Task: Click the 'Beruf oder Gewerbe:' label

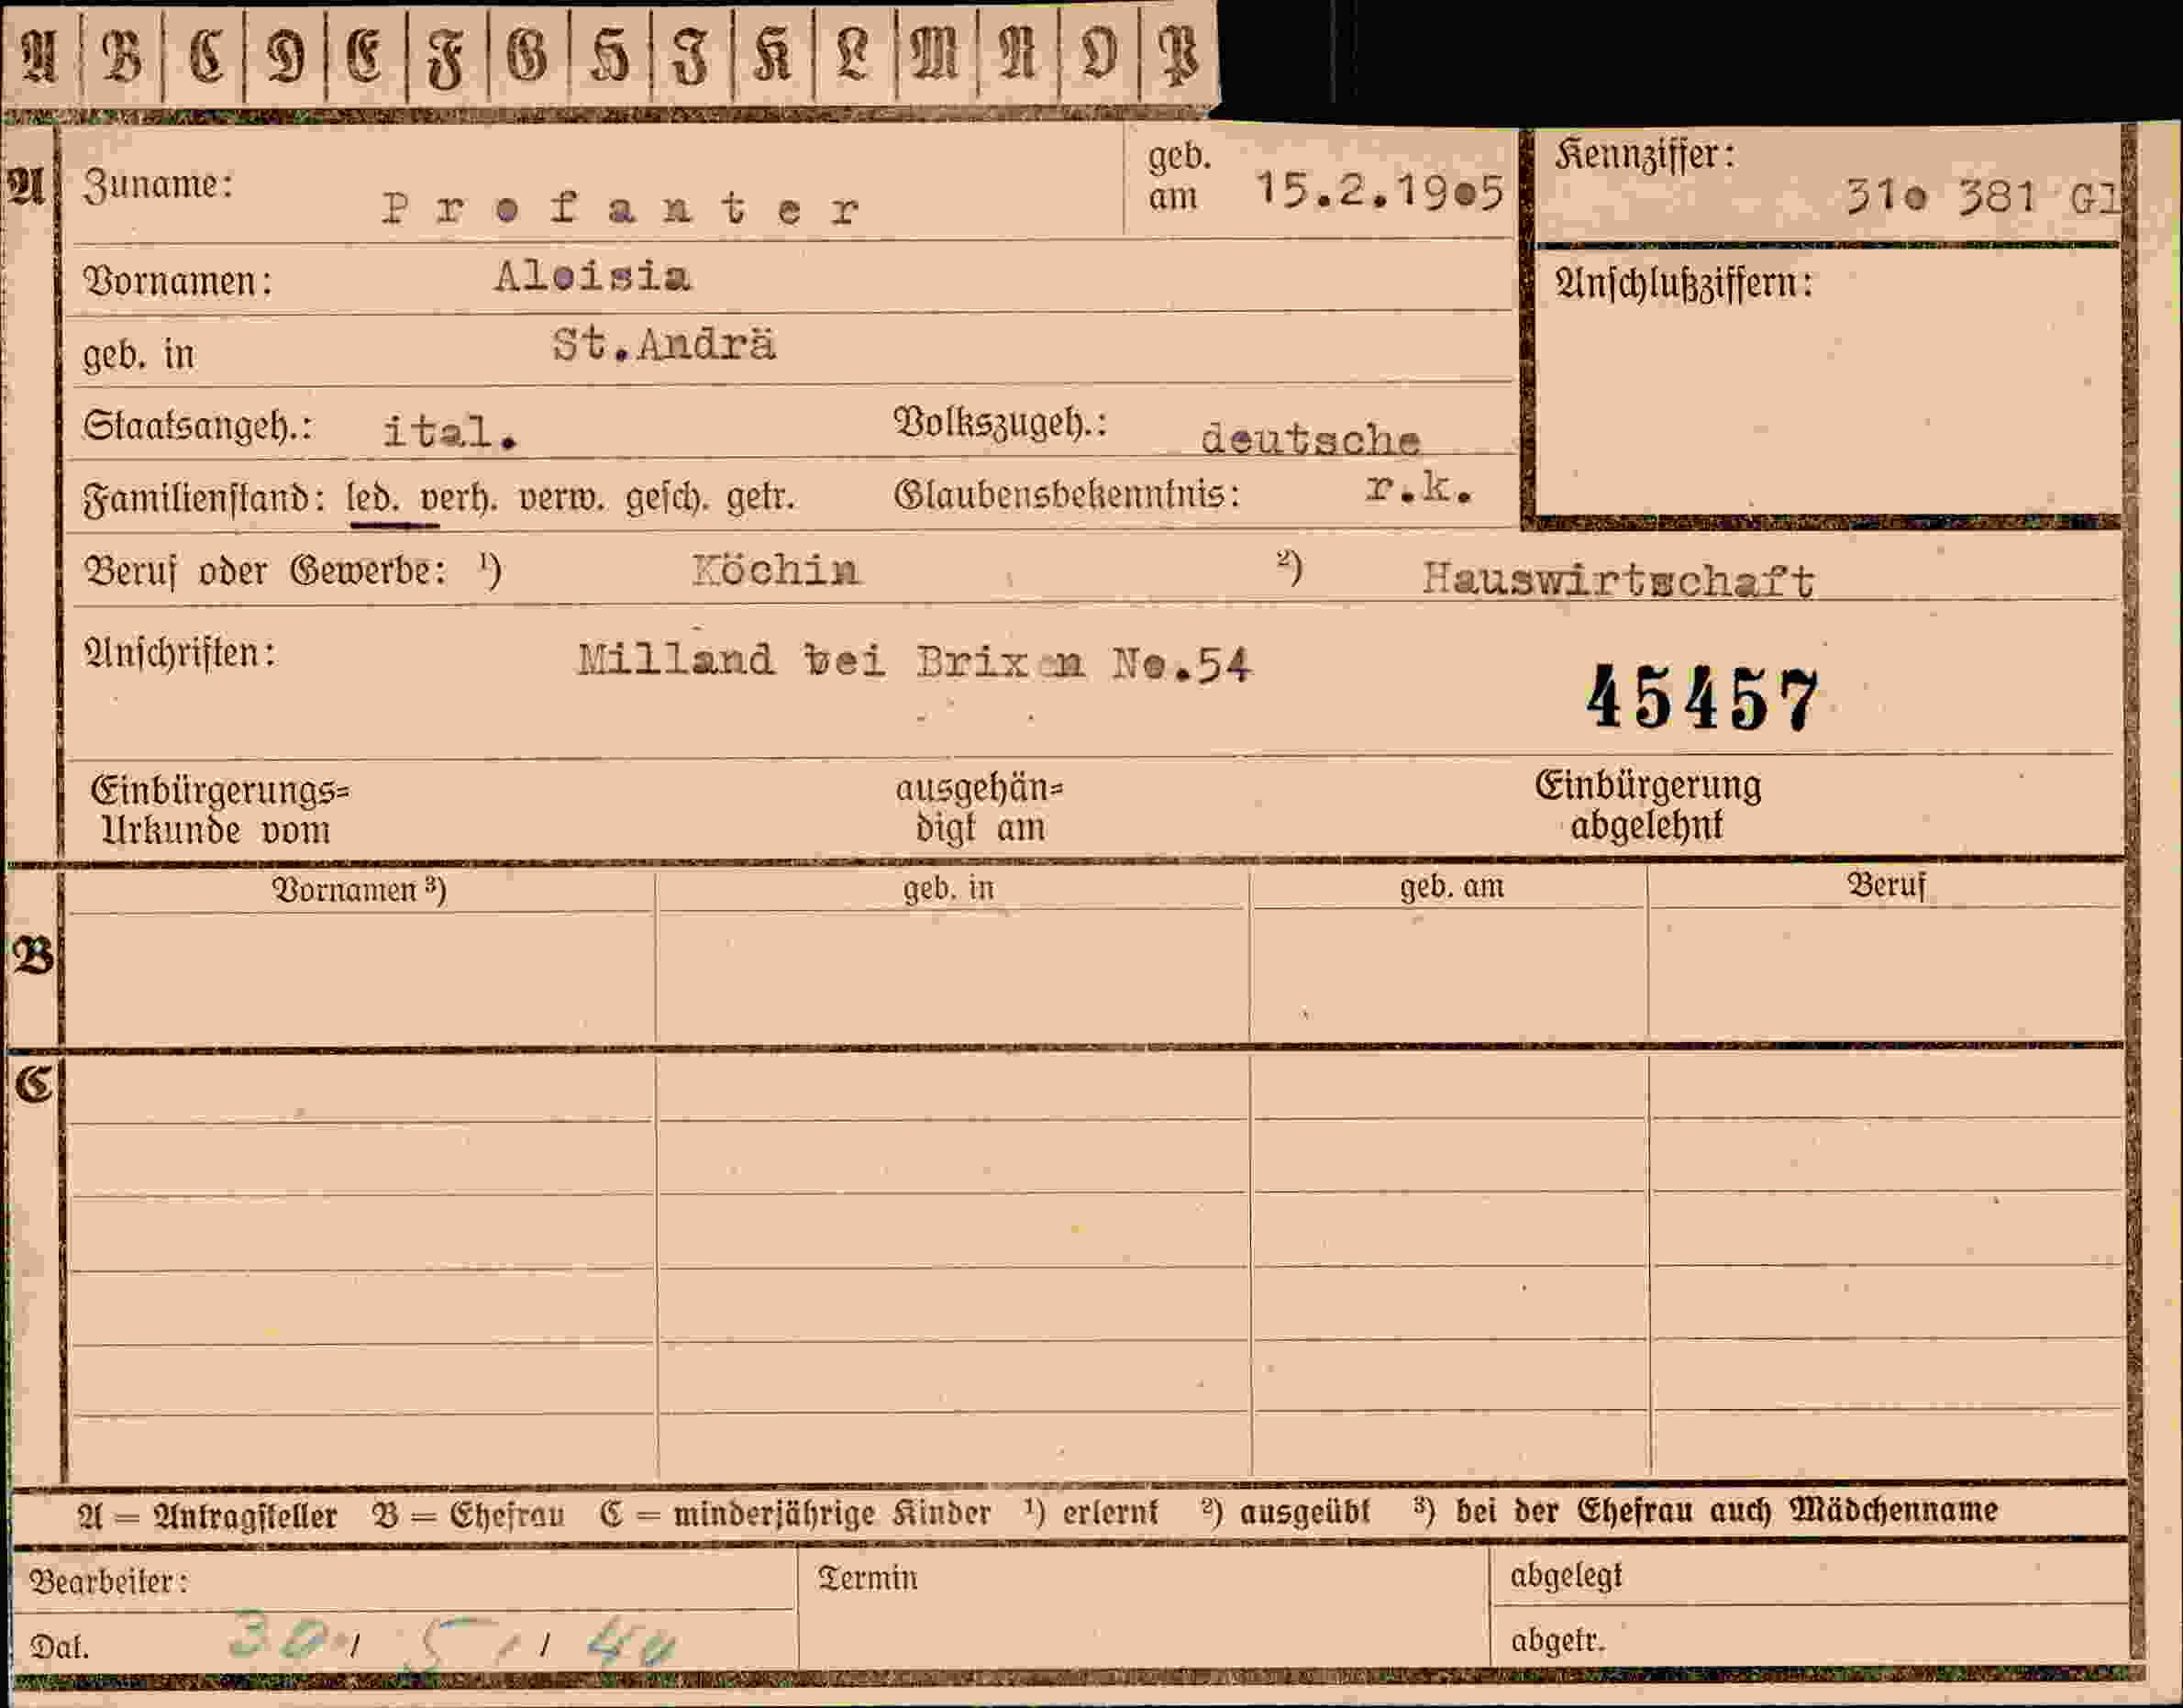Action: point(265,571)
